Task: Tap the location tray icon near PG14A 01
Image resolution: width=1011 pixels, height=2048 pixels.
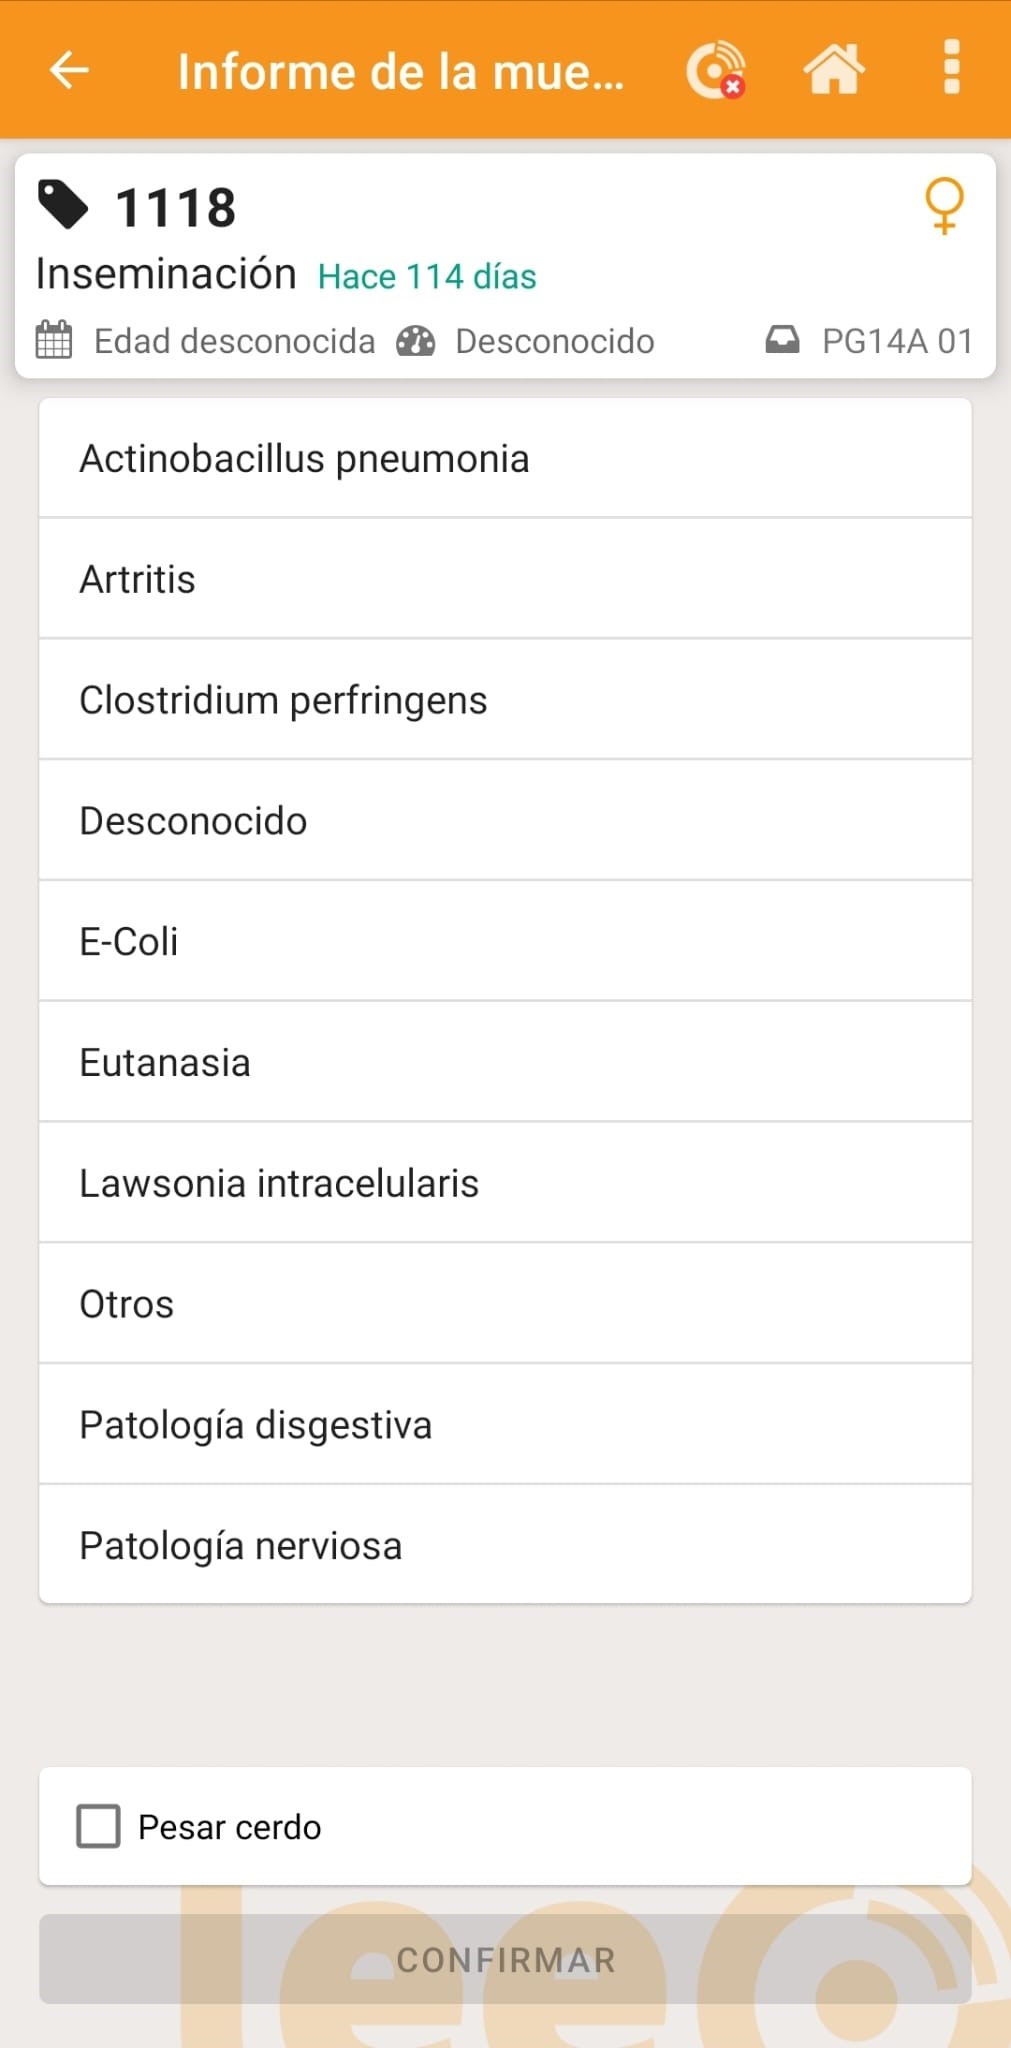Action: click(782, 340)
